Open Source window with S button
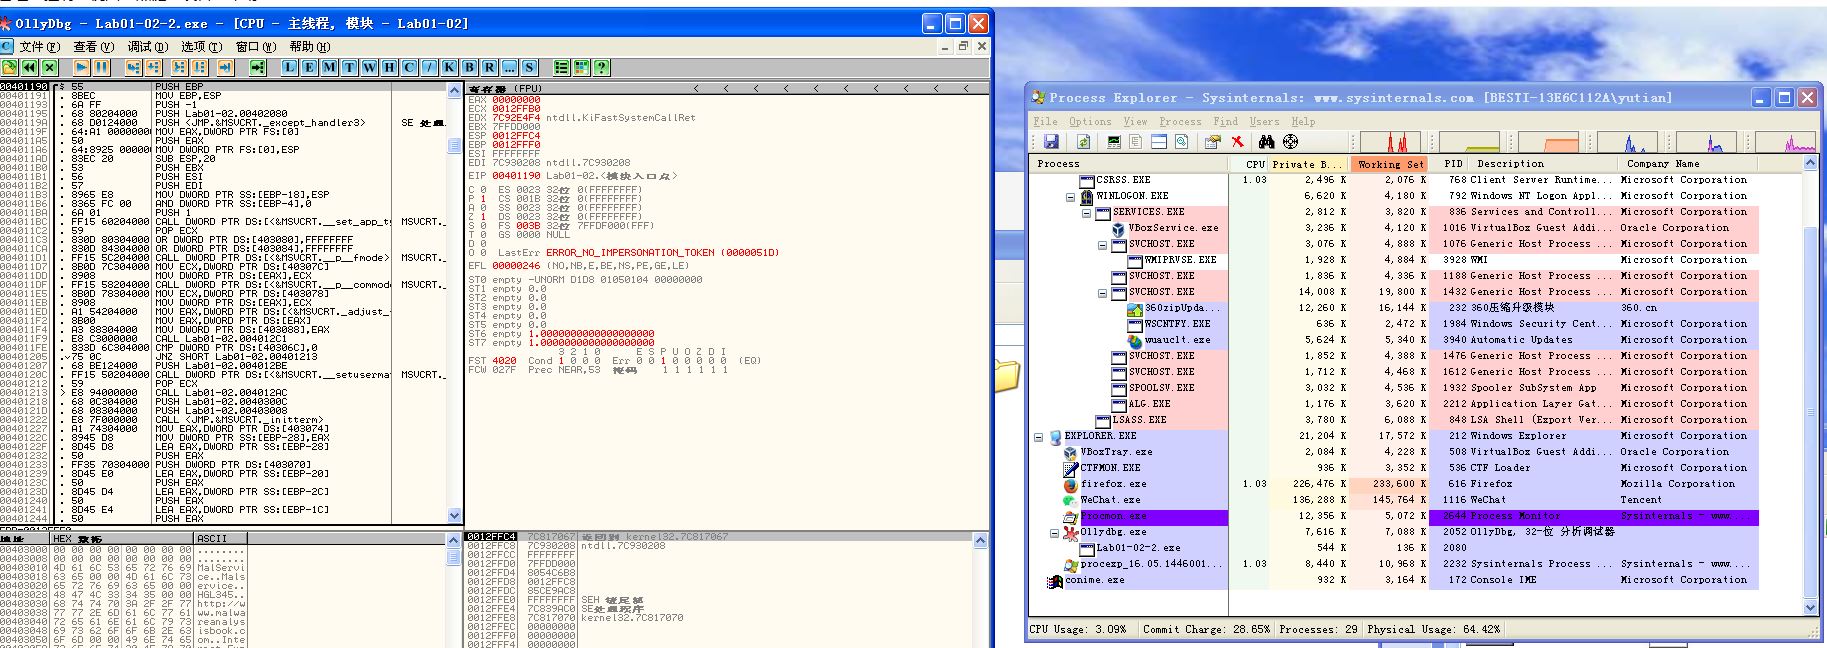 (529, 67)
